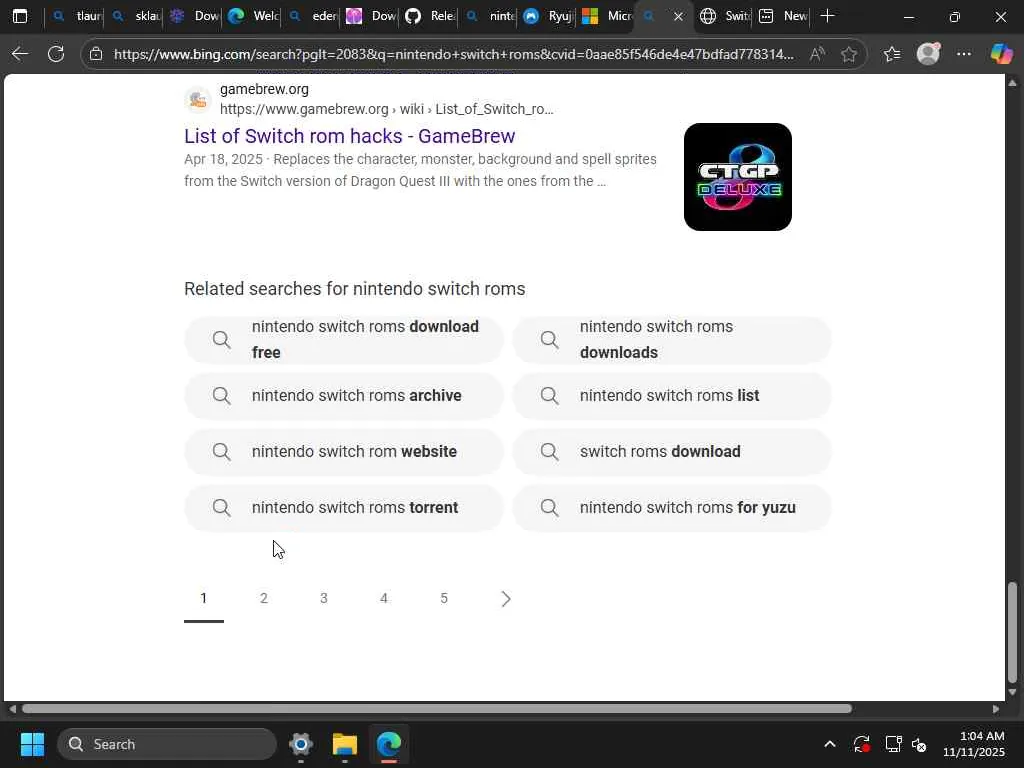This screenshot has width=1024, height=768.
Task: Reload the page with the refresh icon
Action: 56,54
